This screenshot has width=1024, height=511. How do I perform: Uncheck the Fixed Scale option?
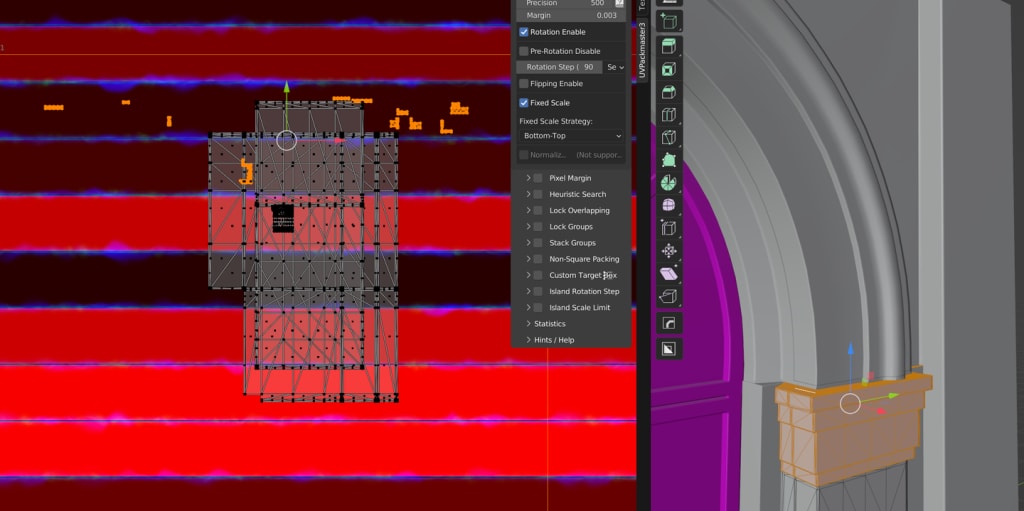pyautogui.click(x=524, y=103)
